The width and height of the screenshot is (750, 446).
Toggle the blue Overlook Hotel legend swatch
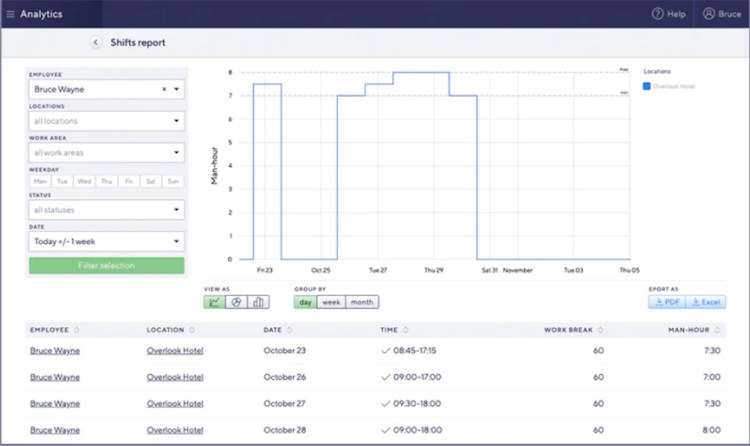pos(647,86)
